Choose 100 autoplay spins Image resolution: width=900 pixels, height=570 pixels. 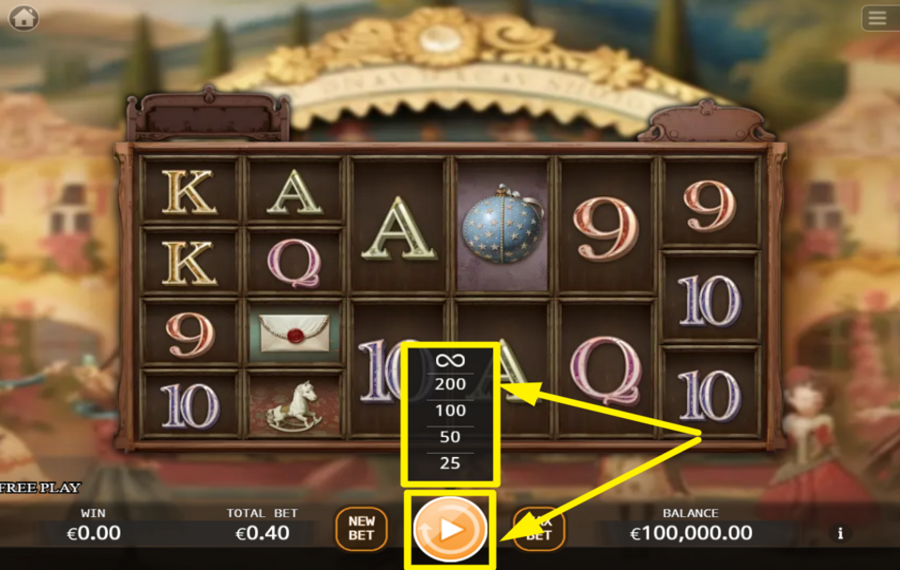tap(450, 410)
